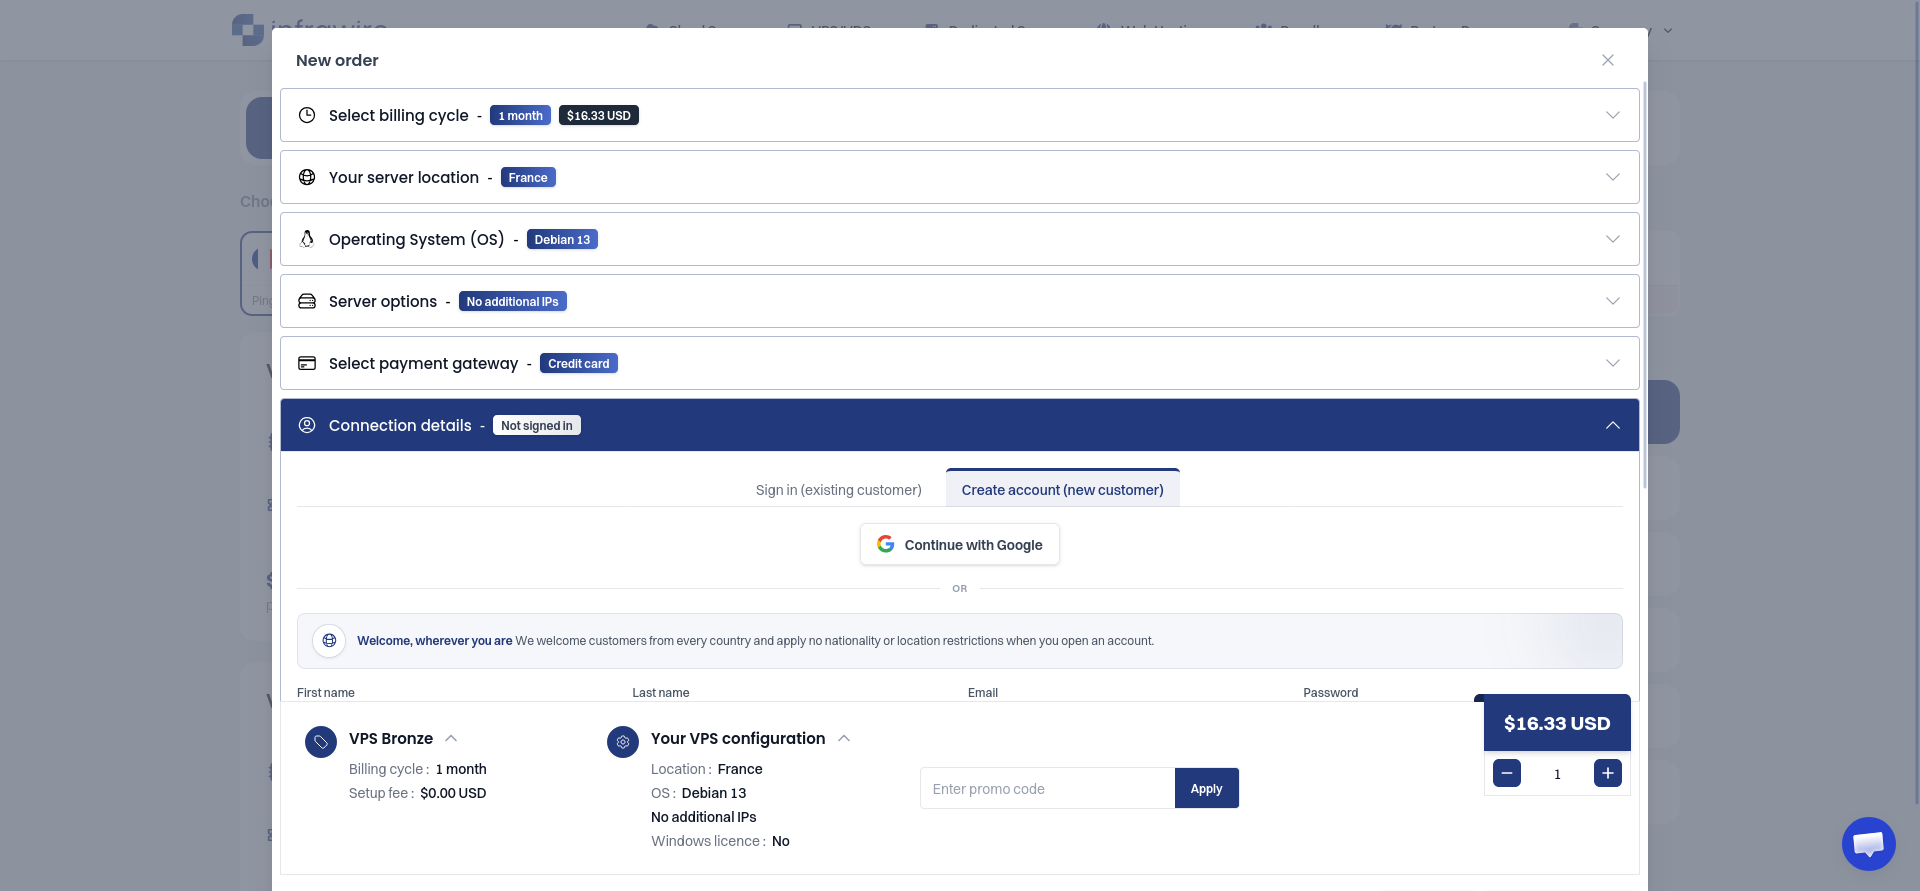Click the Linux penguin icon for Operating System
This screenshot has height=891, width=1920.
(307, 239)
